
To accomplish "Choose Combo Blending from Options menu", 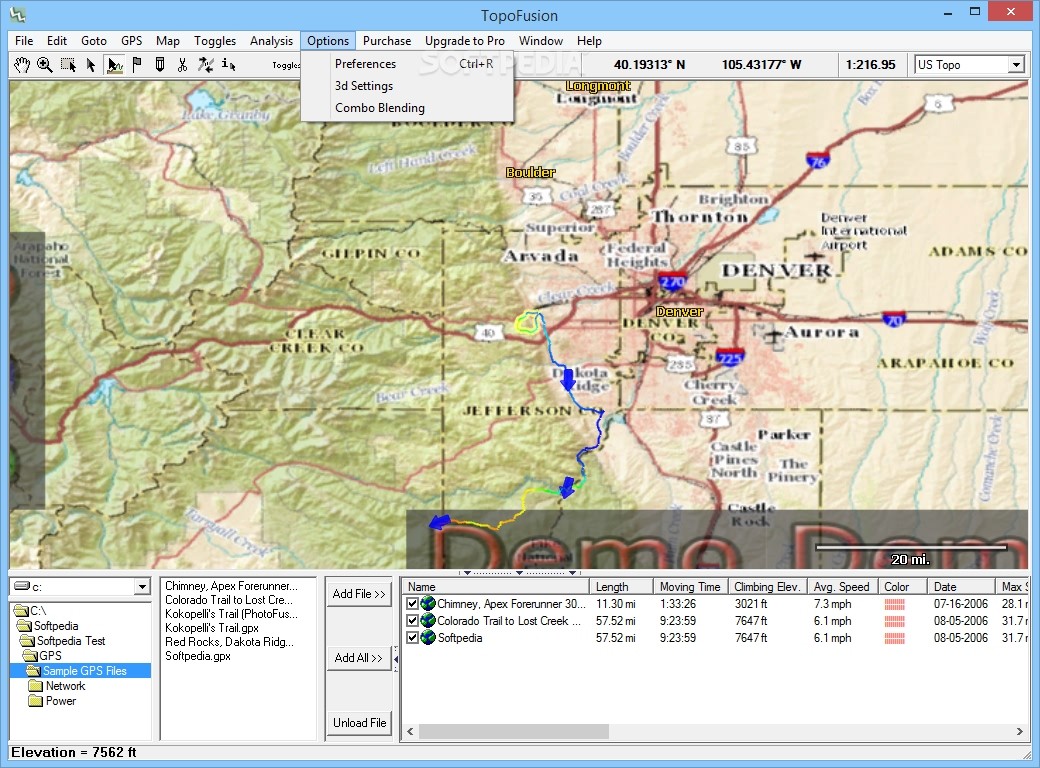I will pos(407,107).
